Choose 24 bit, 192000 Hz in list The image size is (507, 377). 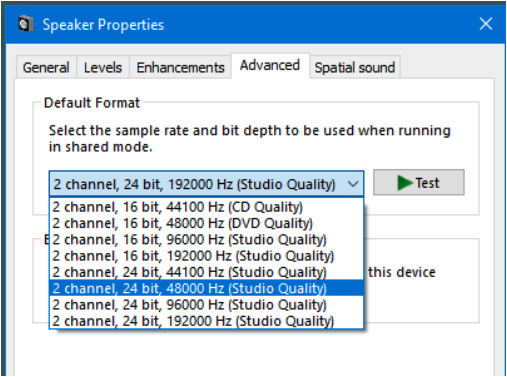click(206, 321)
